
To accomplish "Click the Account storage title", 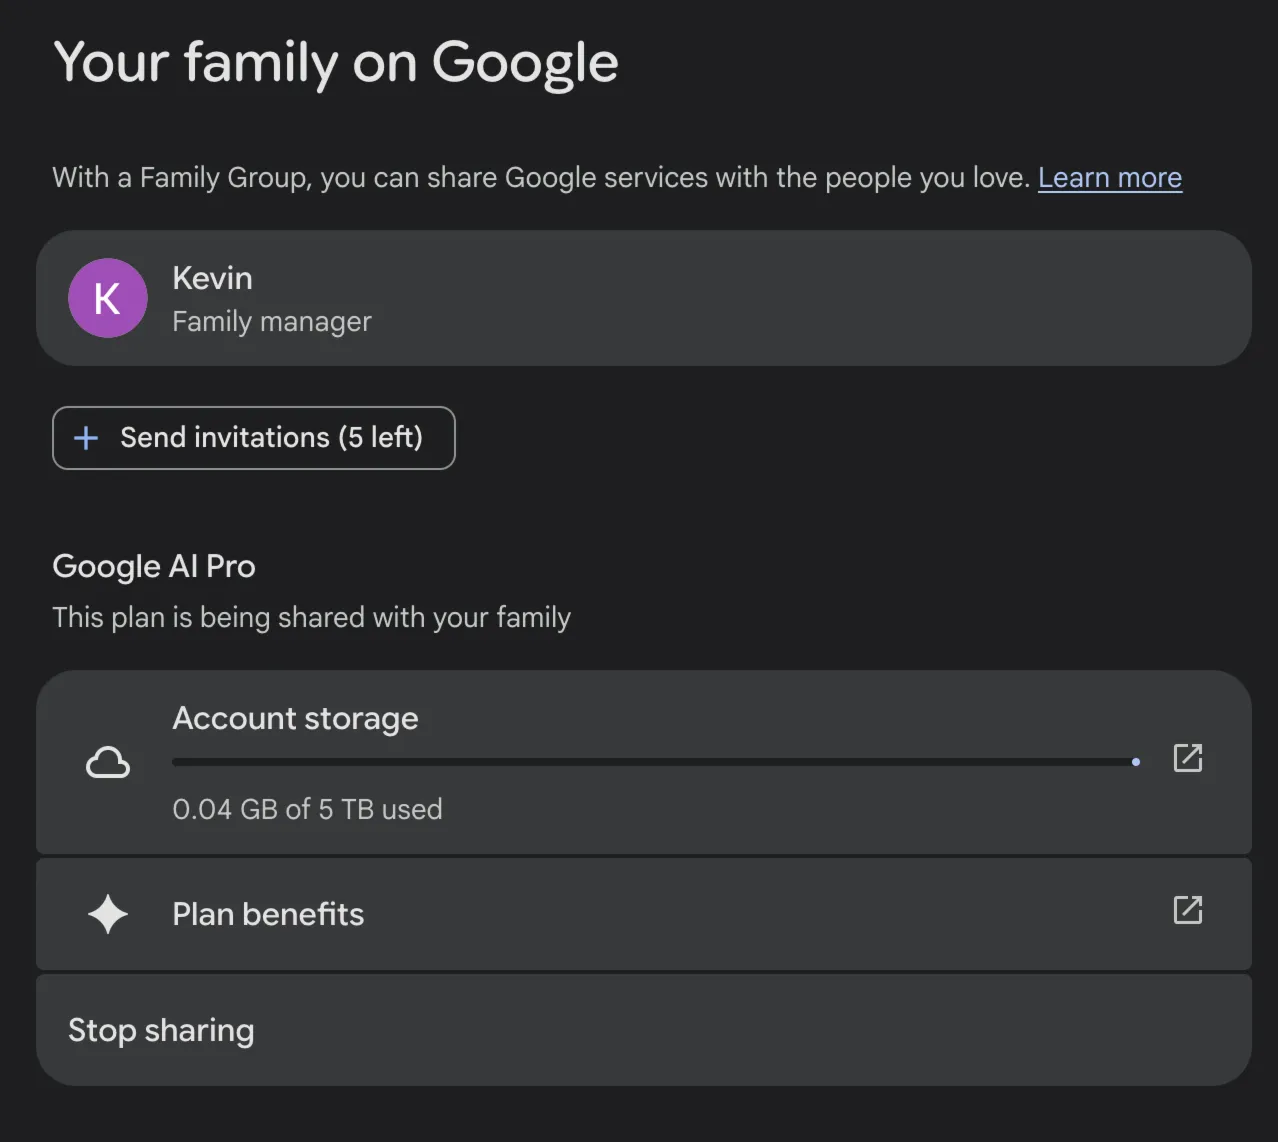I will click(295, 718).
